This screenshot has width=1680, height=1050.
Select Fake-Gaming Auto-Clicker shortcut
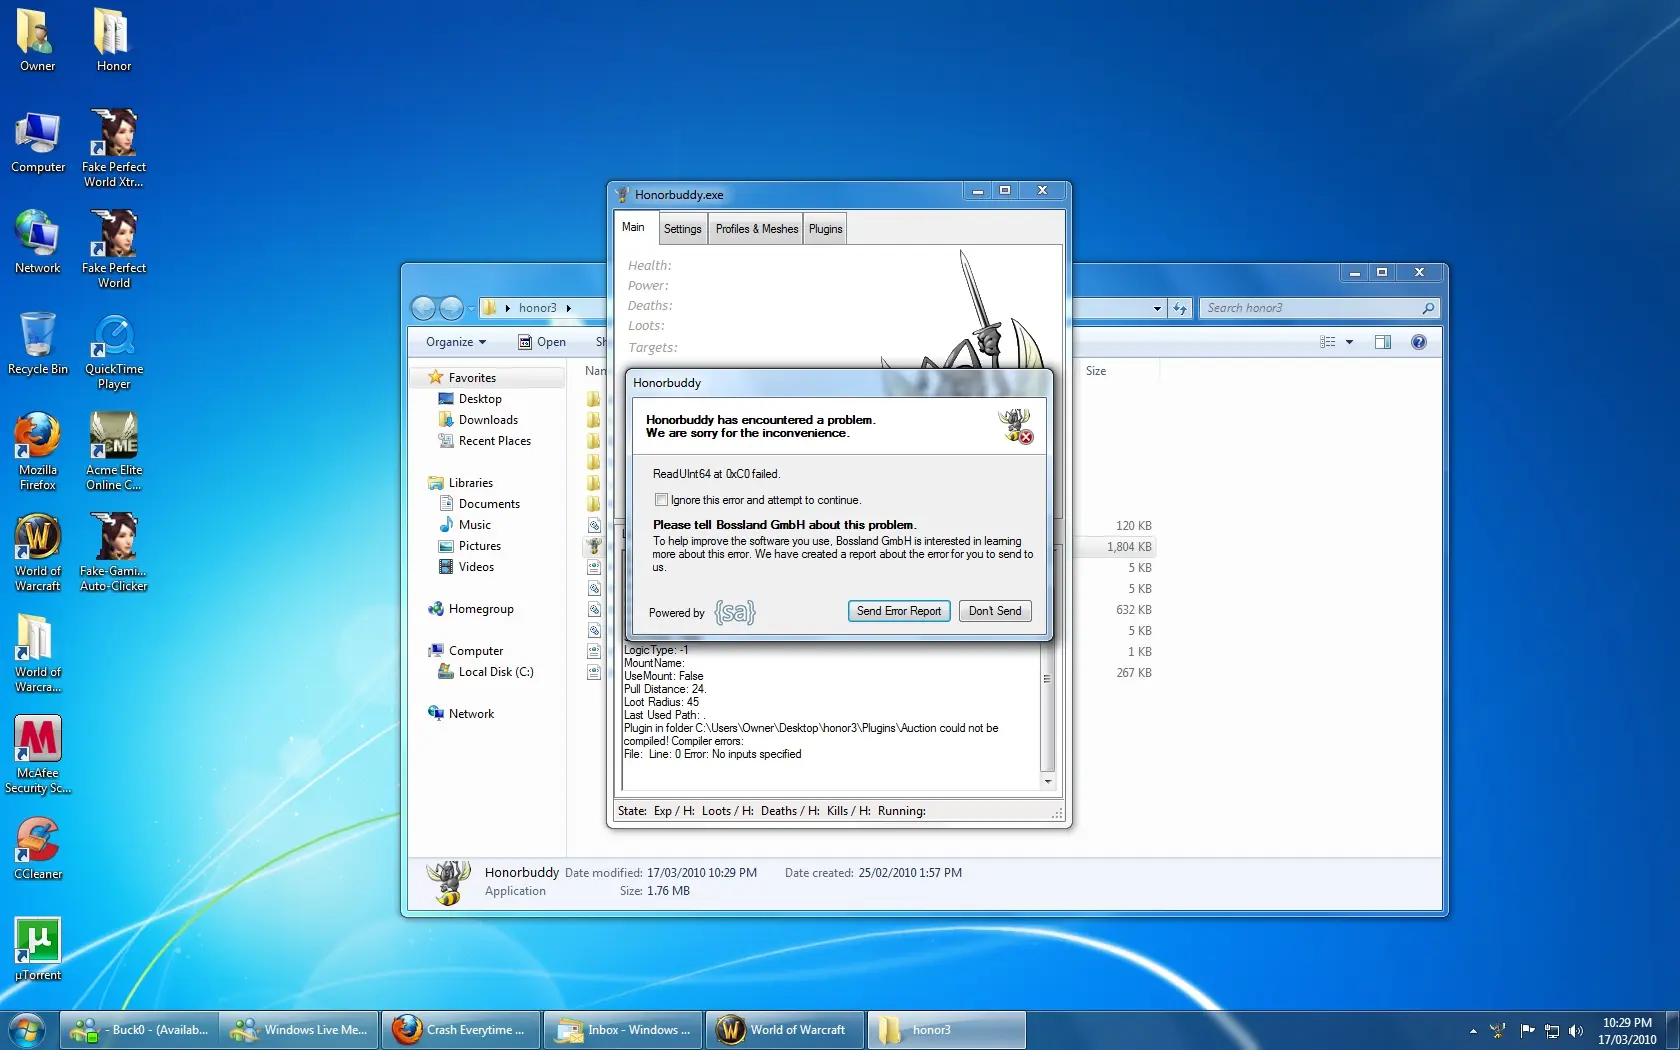[113, 552]
